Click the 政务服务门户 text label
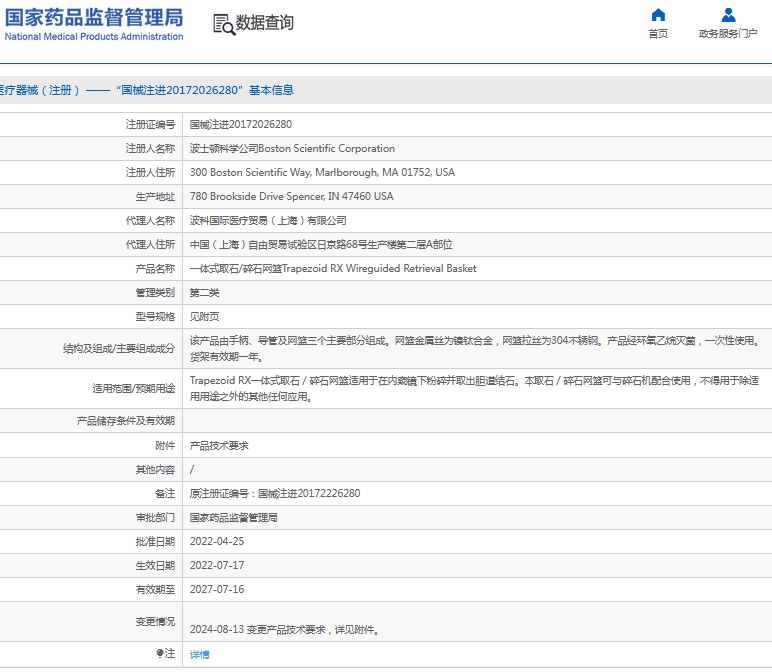 tap(728, 33)
